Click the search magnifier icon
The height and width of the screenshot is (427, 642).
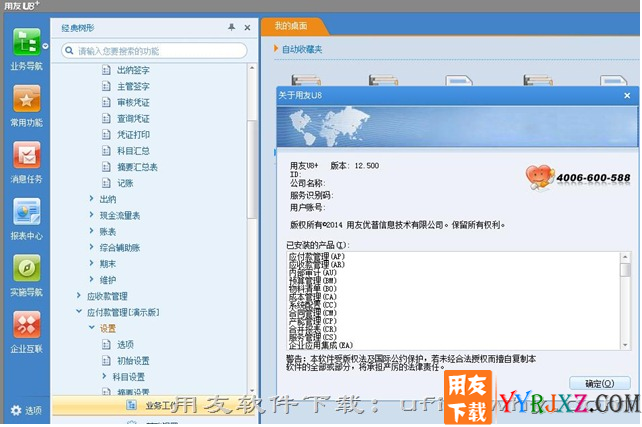(69, 50)
